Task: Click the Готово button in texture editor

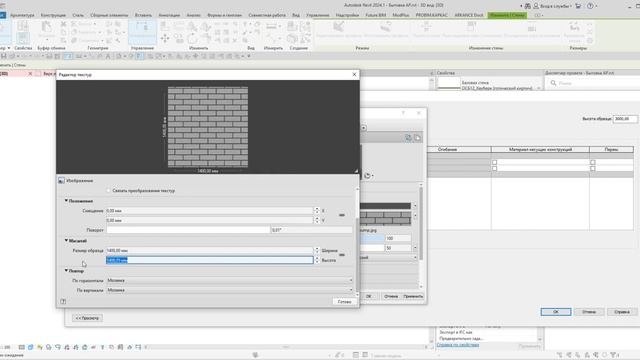Action: click(344, 302)
